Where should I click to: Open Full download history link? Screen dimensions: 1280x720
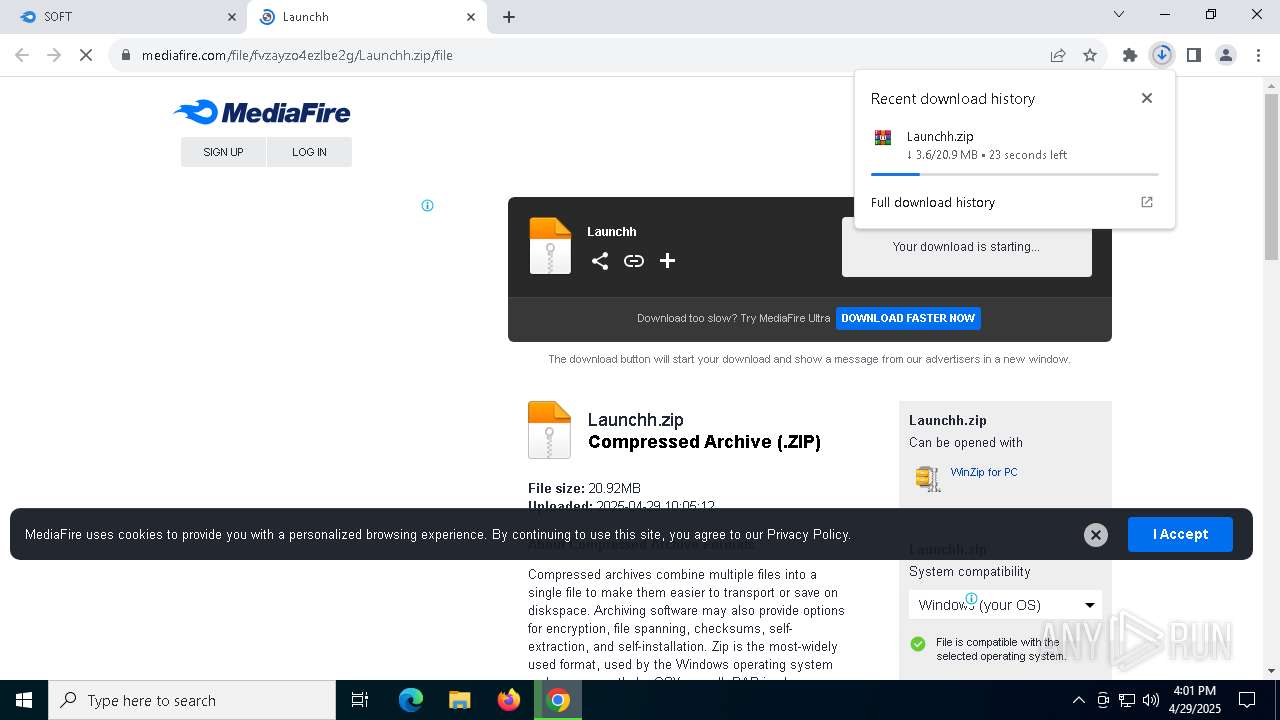[933, 202]
